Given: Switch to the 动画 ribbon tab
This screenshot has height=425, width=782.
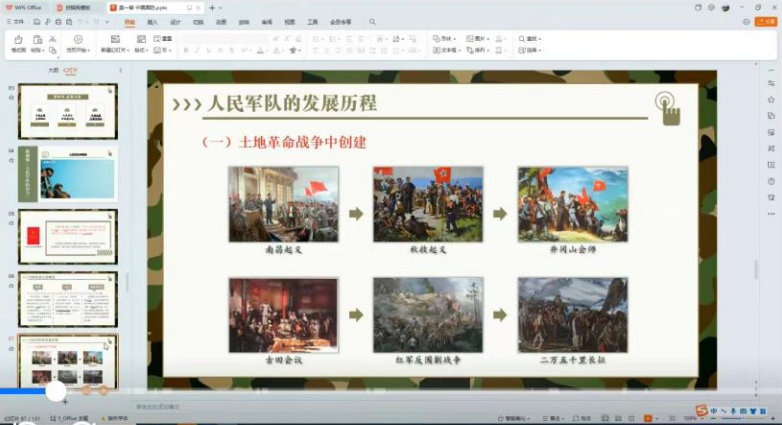Looking at the screenshot, I should click(x=221, y=22).
